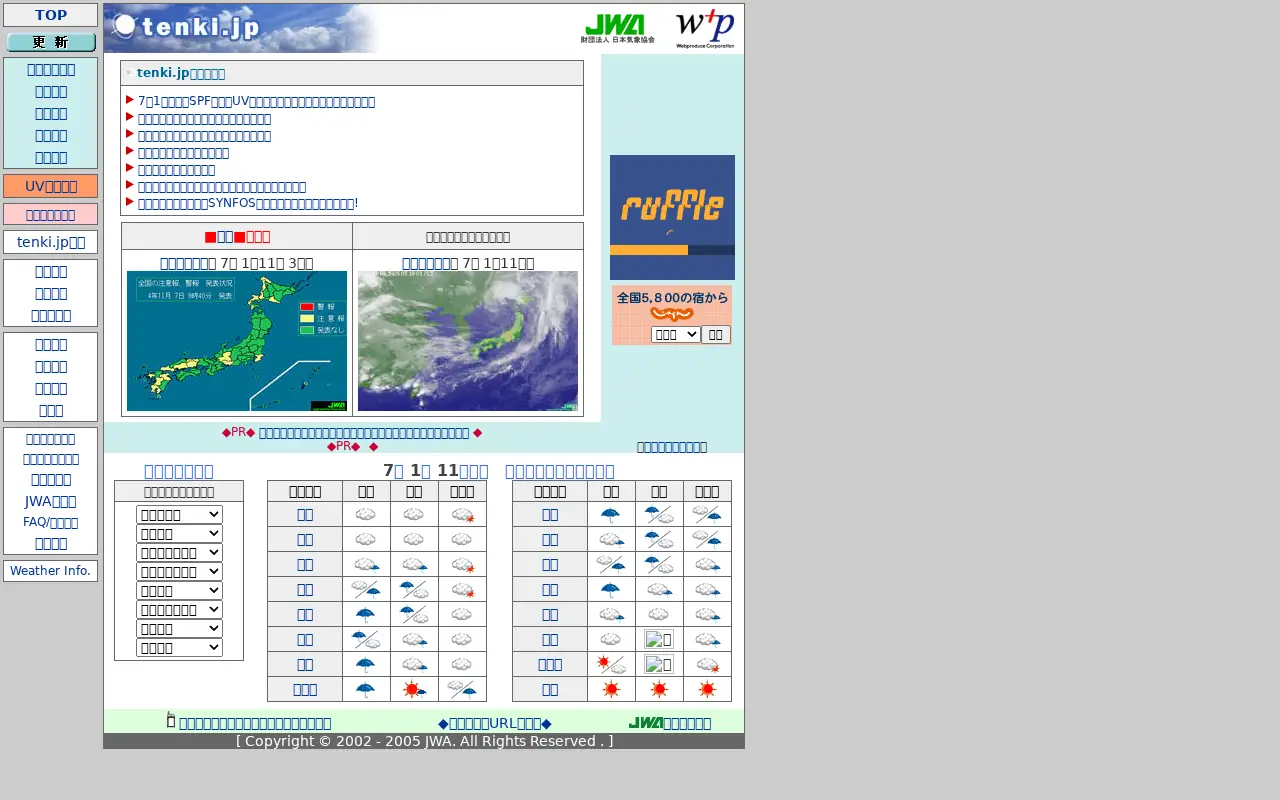The height and width of the screenshot is (800, 1280).
Task: Open the news link mentioning SYNFOS
Action: click(248, 203)
